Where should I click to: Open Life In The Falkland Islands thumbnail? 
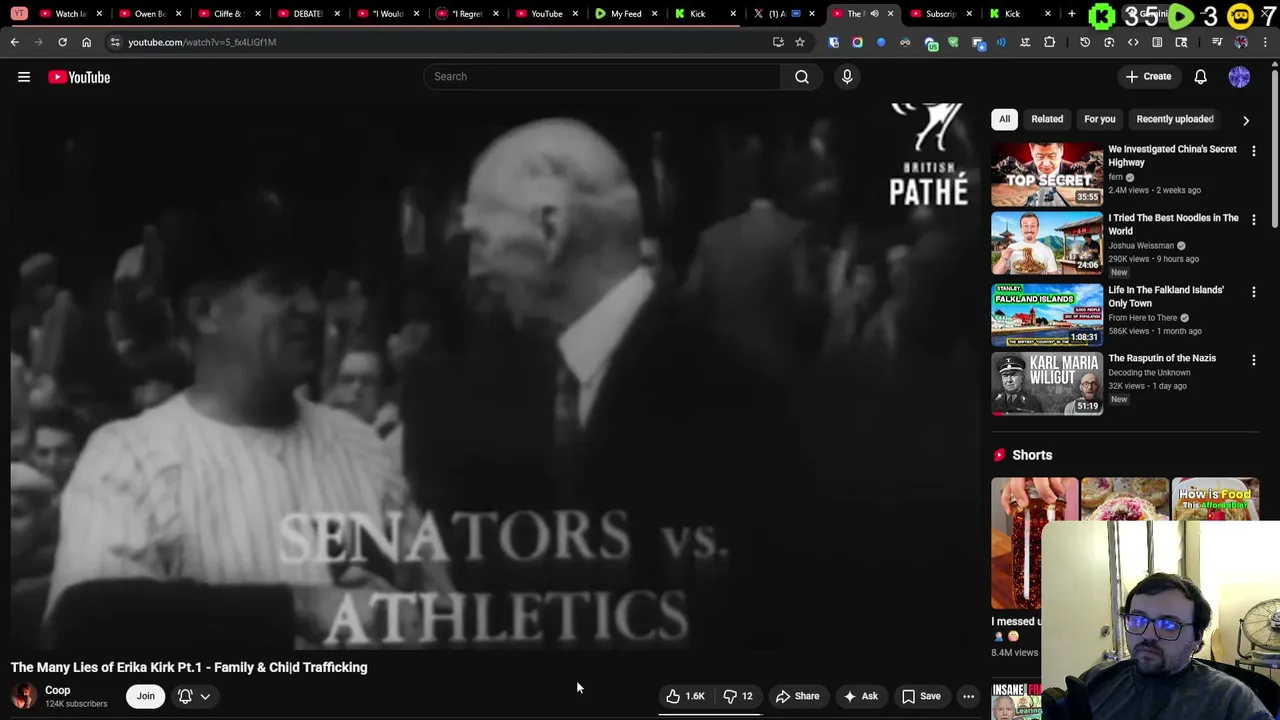coord(1047,314)
